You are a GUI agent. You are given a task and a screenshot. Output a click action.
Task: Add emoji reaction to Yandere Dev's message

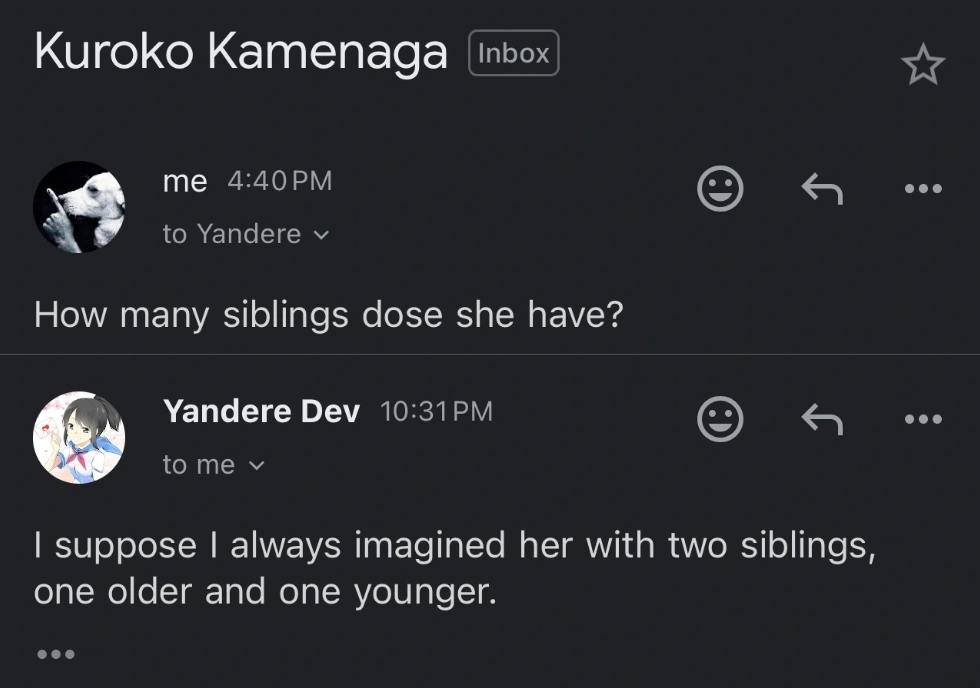(x=720, y=419)
